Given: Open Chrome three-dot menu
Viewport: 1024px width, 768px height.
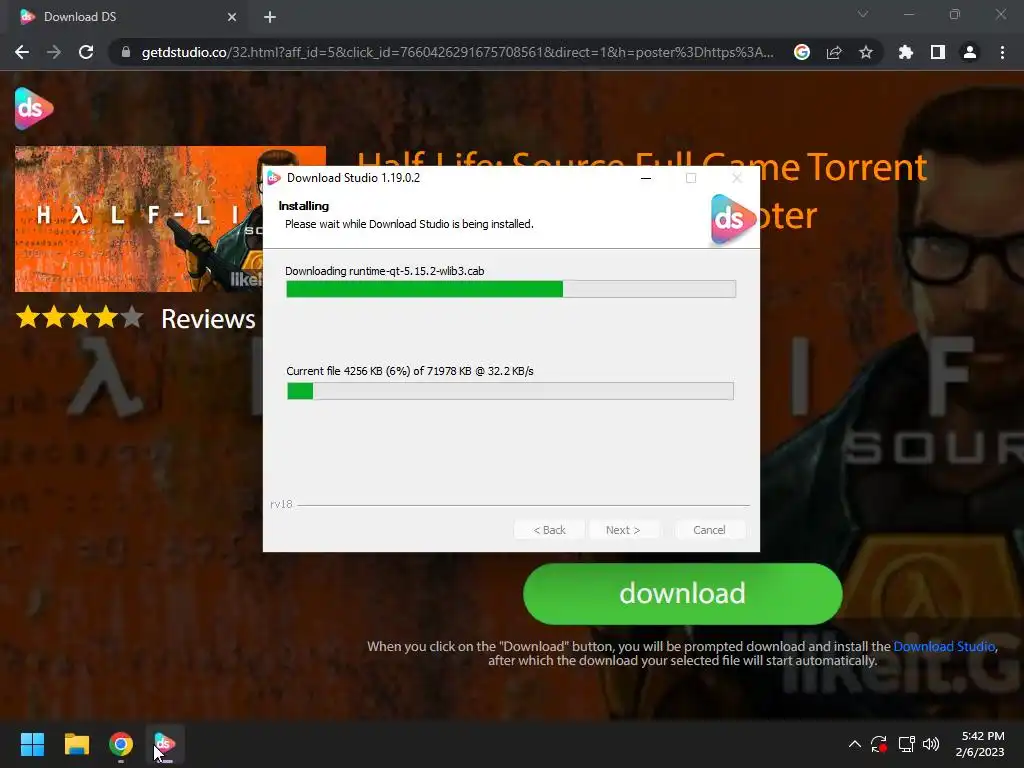Looking at the screenshot, I should [1002, 52].
